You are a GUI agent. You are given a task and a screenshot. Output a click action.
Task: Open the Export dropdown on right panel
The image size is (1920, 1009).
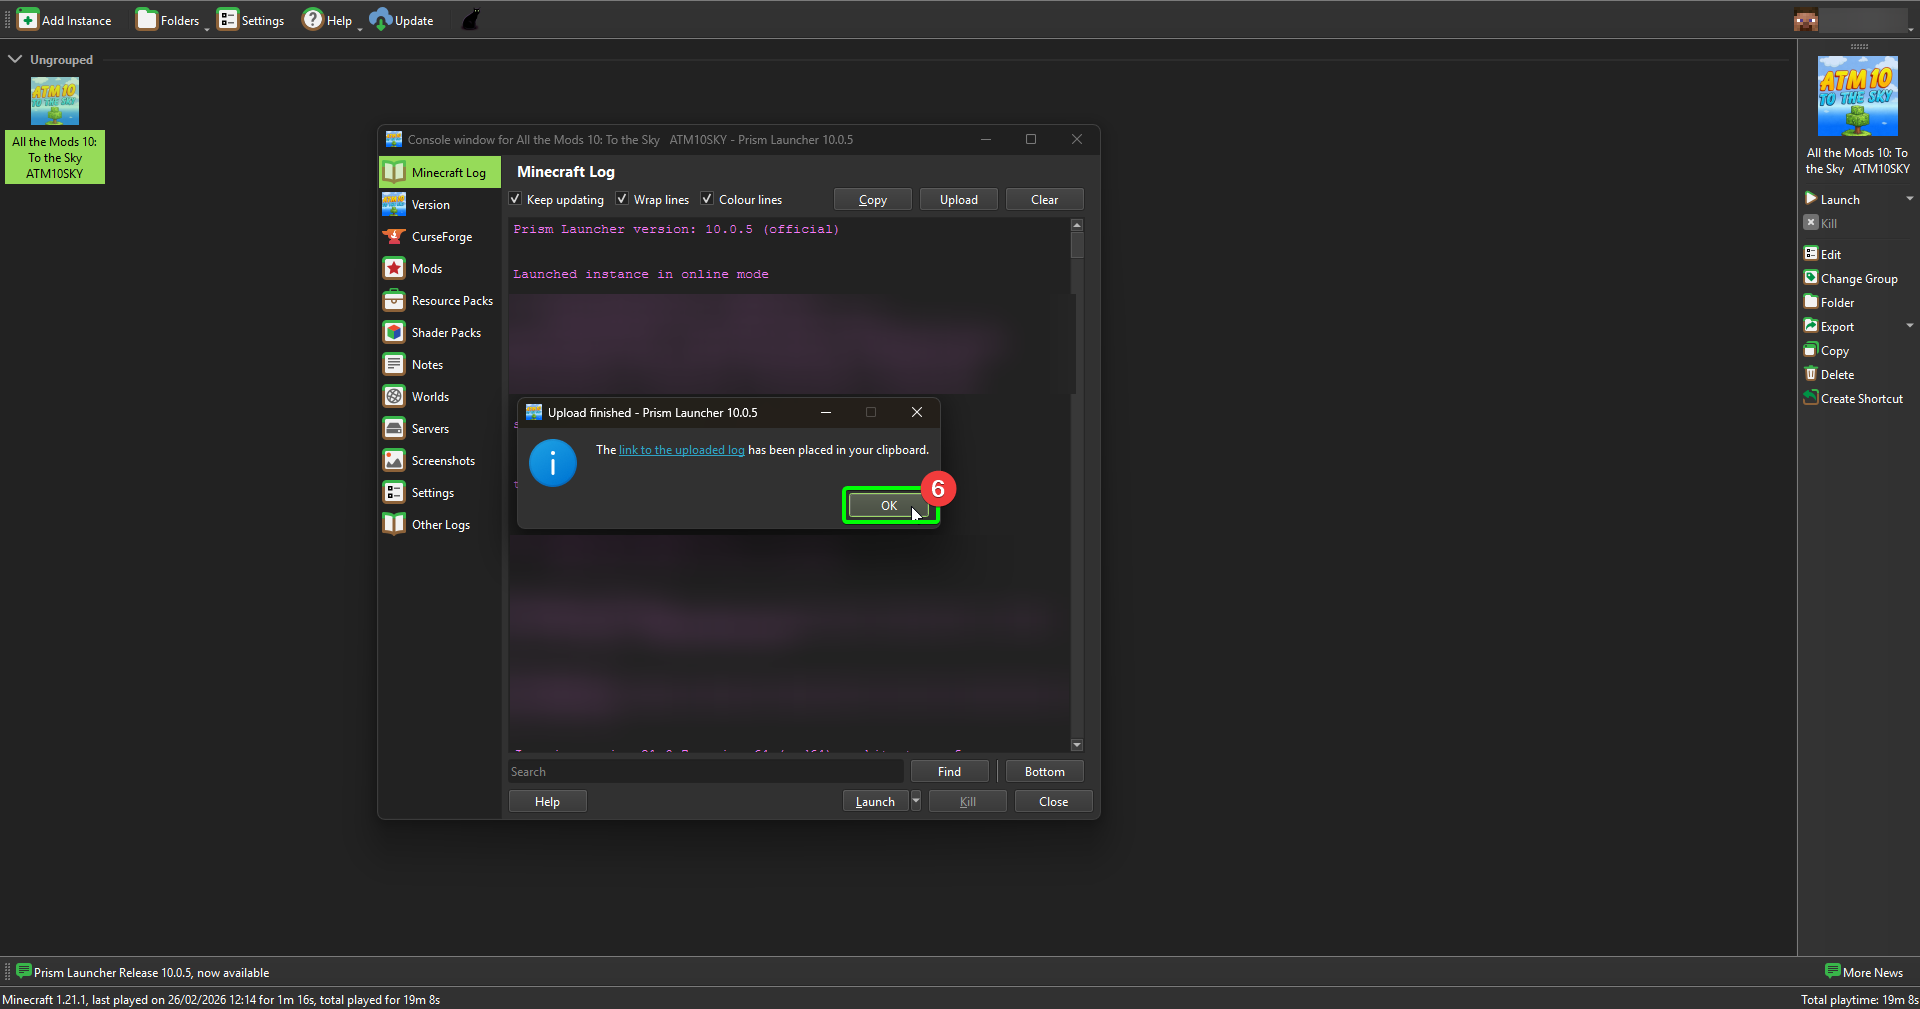click(x=1911, y=326)
